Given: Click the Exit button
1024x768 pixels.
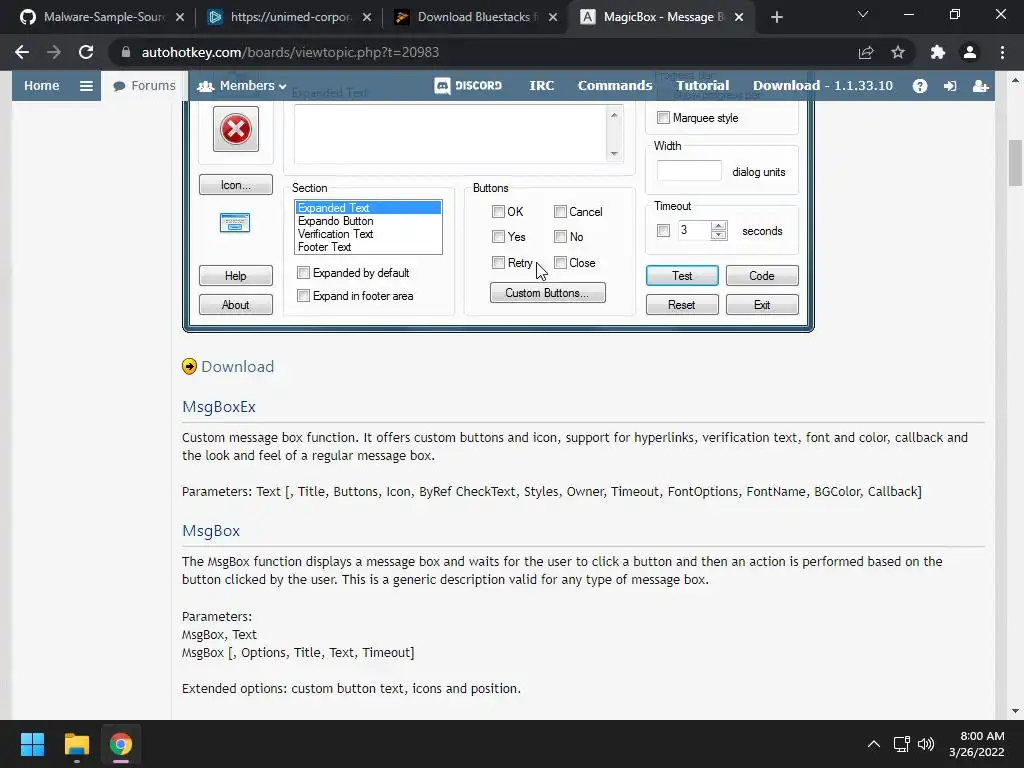Looking at the screenshot, I should point(761,304).
